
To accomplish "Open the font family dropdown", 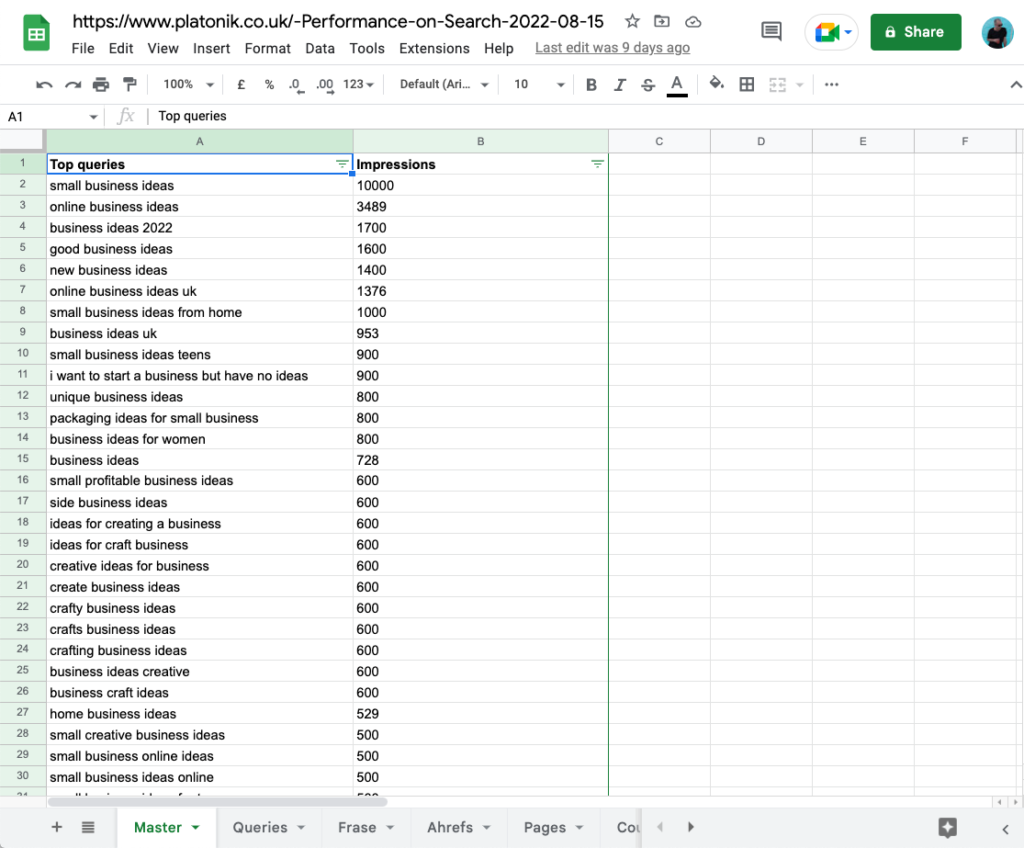I will click(444, 85).
